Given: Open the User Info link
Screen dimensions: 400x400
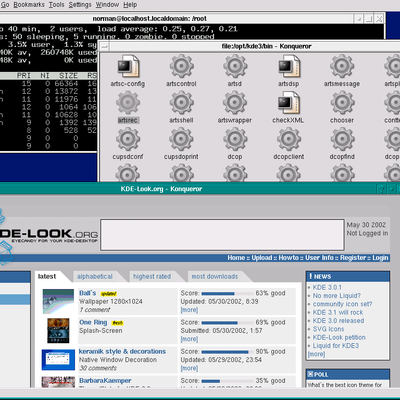Looking at the screenshot, I should [319, 258].
